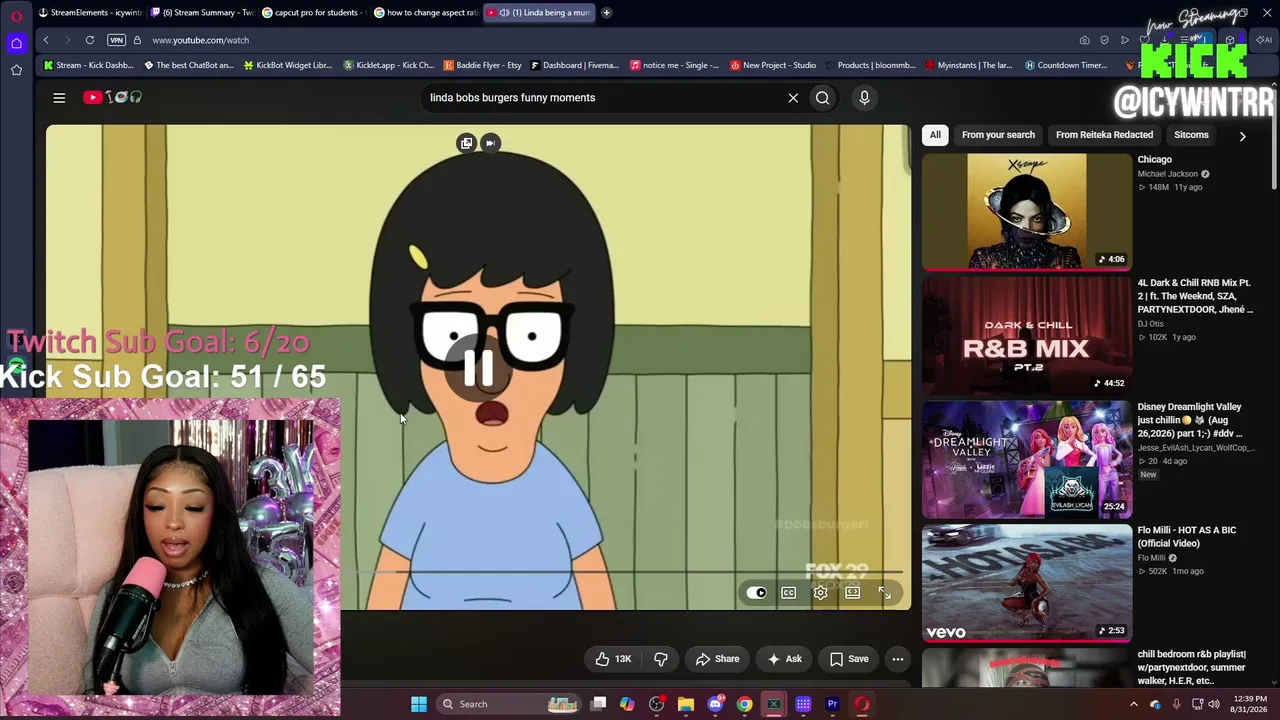Play the Disney Dreamlight Valley video thumbnail
Image resolution: width=1280 pixels, height=720 pixels.
tap(1027, 459)
